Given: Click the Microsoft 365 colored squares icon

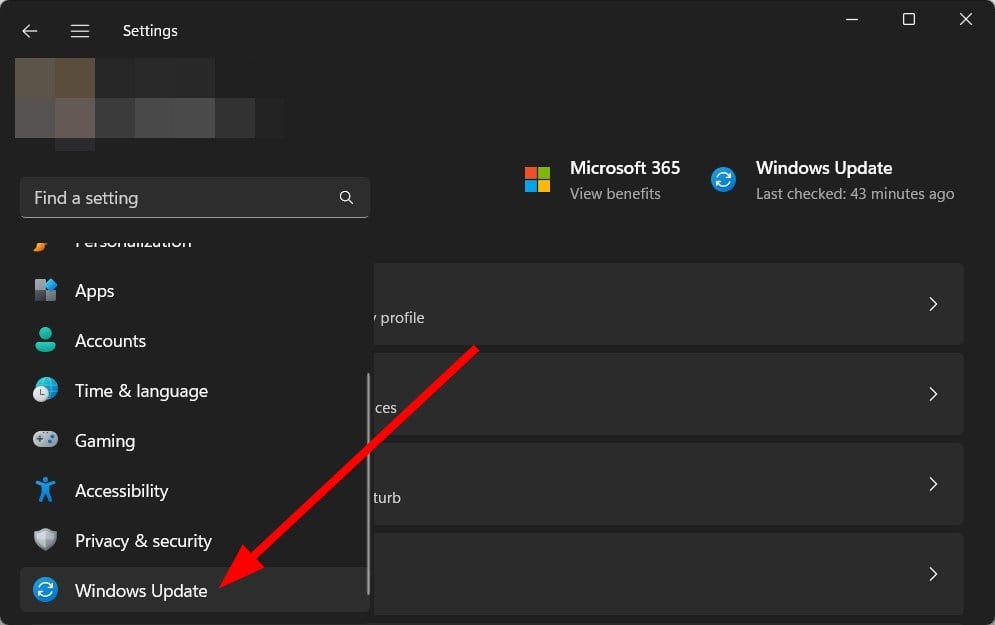Looking at the screenshot, I should (537, 179).
